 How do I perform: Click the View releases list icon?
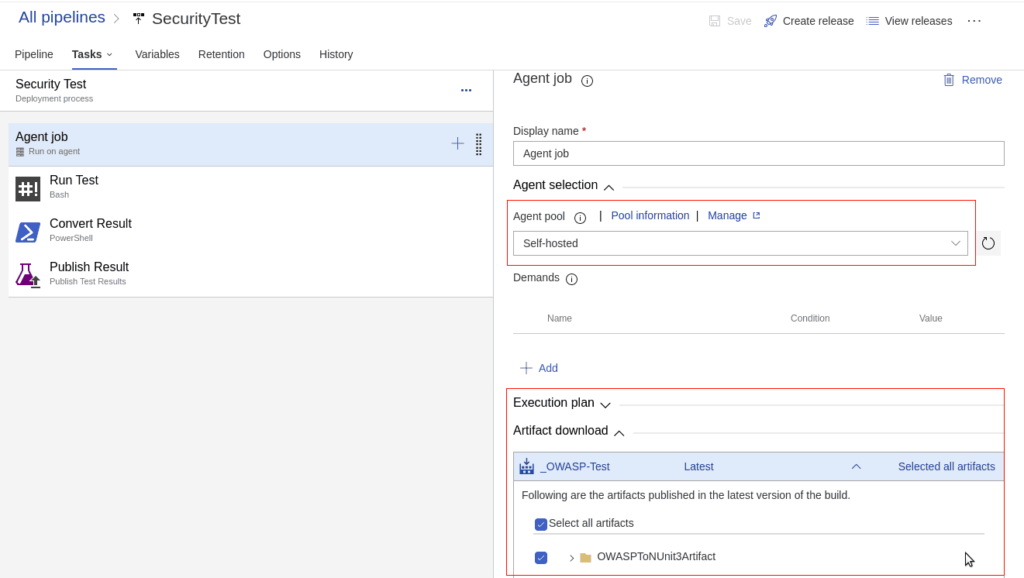[872, 21]
